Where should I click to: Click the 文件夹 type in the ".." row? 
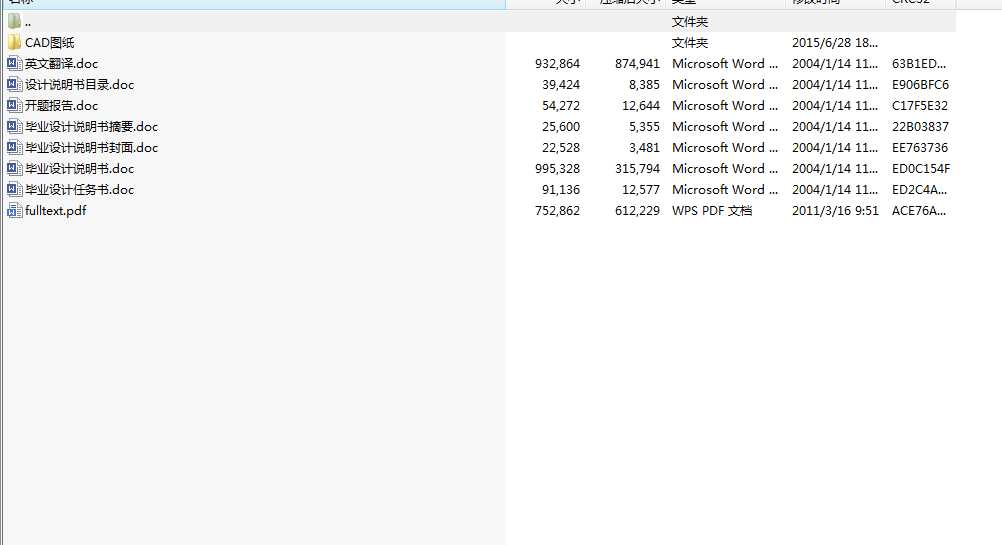(x=690, y=22)
